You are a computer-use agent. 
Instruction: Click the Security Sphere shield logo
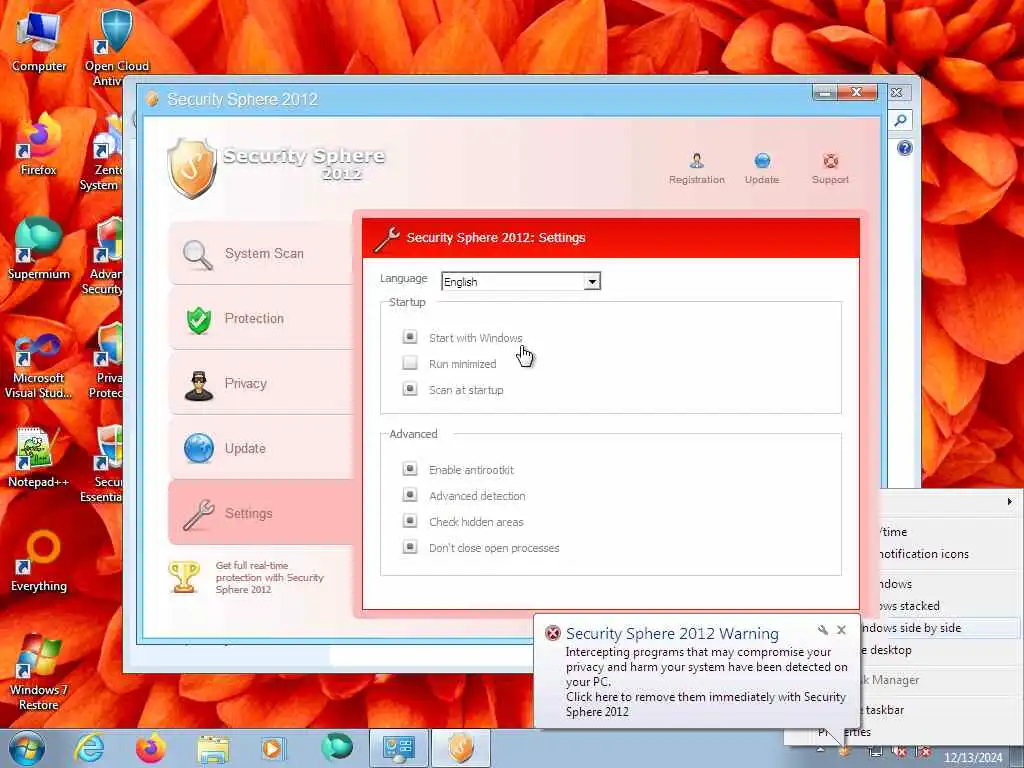pos(191,168)
